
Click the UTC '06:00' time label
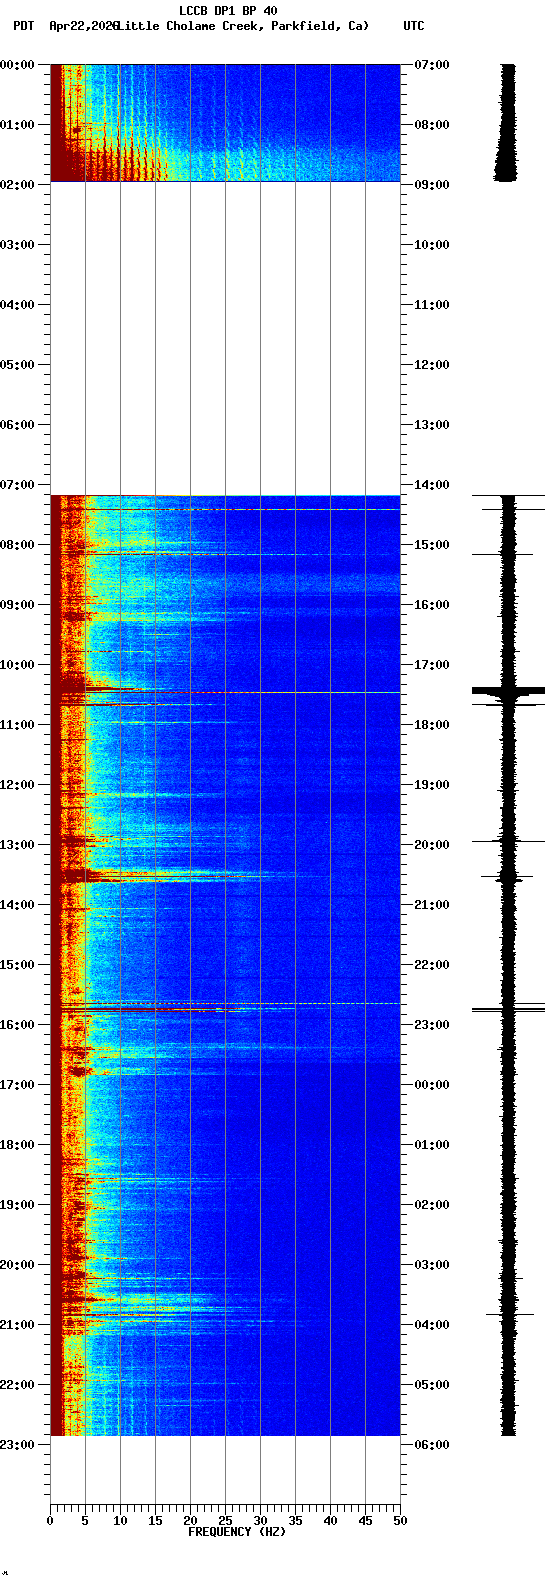pyautogui.click(x=432, y=1445)
